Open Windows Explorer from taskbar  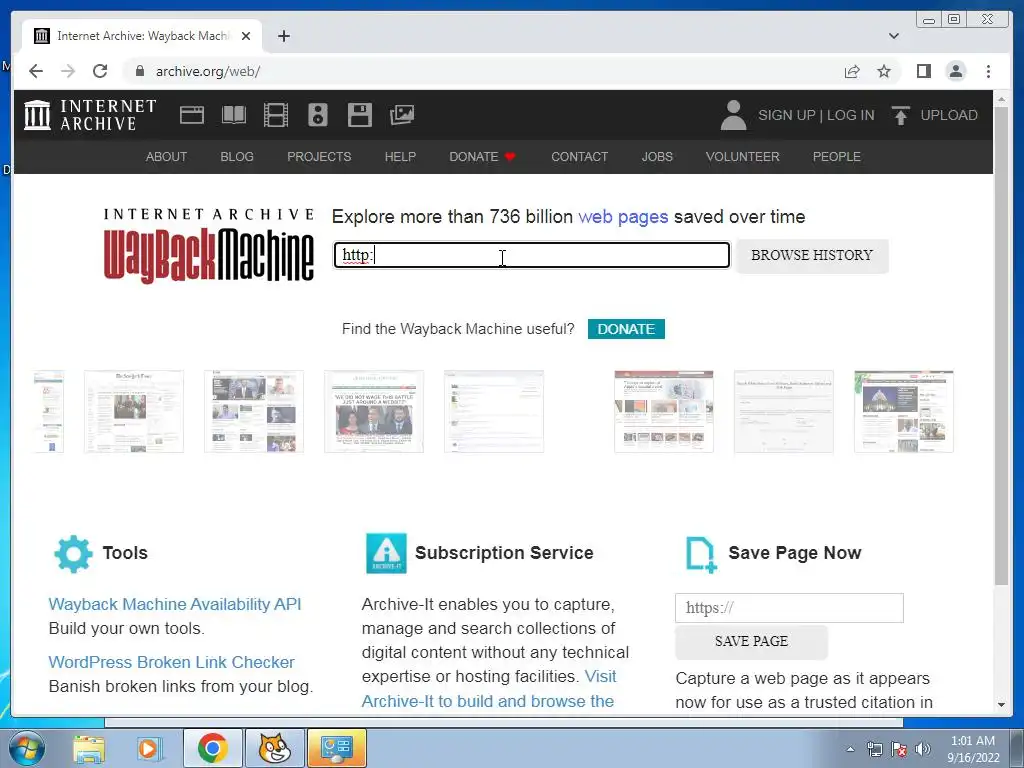pyautogui.click(x=89, y=748)
